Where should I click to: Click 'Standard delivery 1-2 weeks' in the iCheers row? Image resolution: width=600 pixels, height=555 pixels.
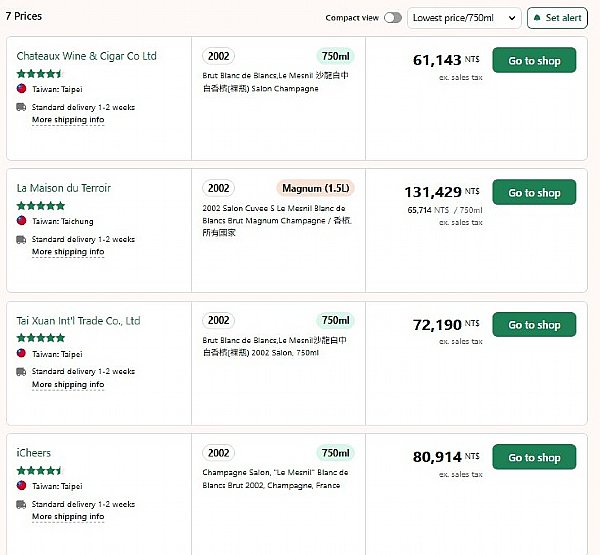click(x=83, y=504)
